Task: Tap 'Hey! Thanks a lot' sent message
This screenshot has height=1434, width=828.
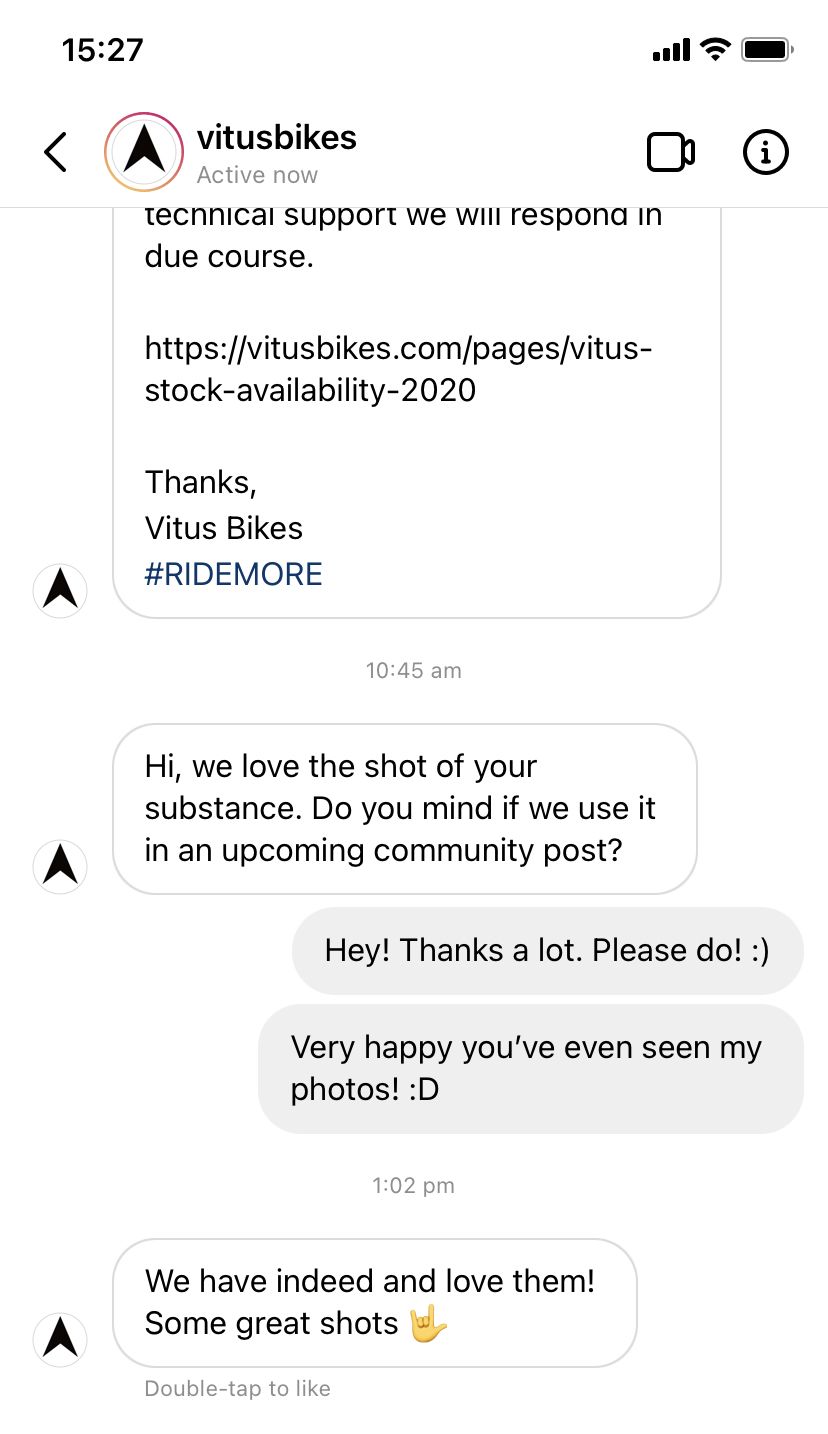Action: [x=547, y=950]
